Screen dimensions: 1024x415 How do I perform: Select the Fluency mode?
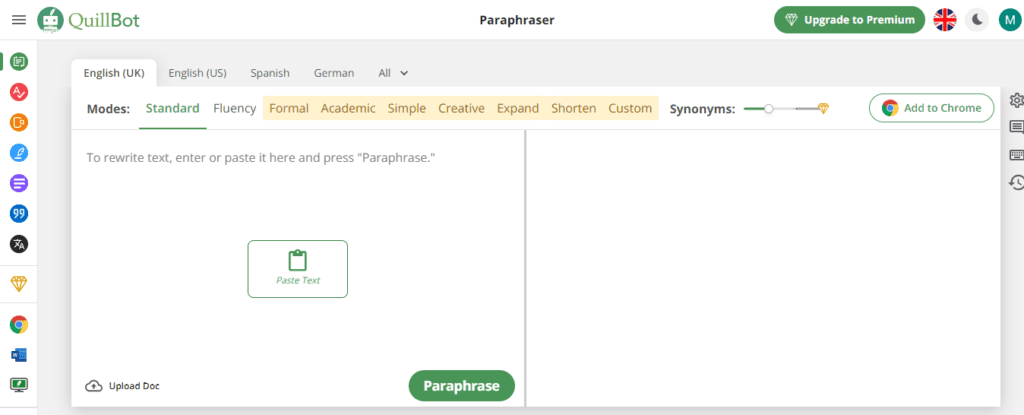234,108
